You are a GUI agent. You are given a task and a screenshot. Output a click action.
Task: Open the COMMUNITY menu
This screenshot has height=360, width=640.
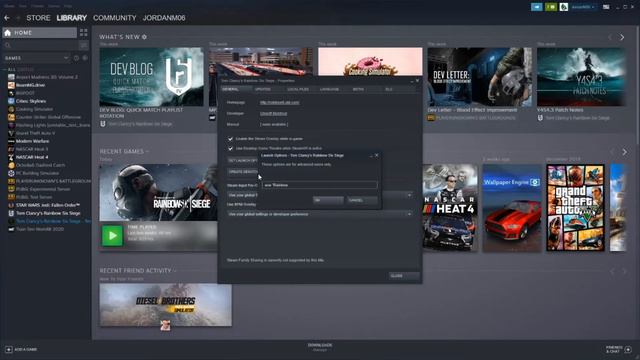[x=115, y=18]
